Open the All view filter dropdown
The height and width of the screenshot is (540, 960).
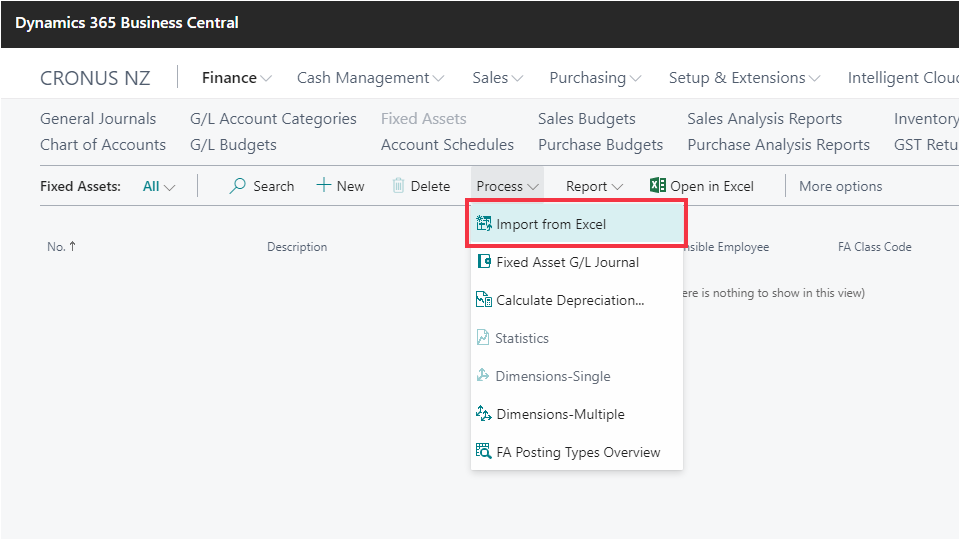pyautogui.click(x=159, y=186)
